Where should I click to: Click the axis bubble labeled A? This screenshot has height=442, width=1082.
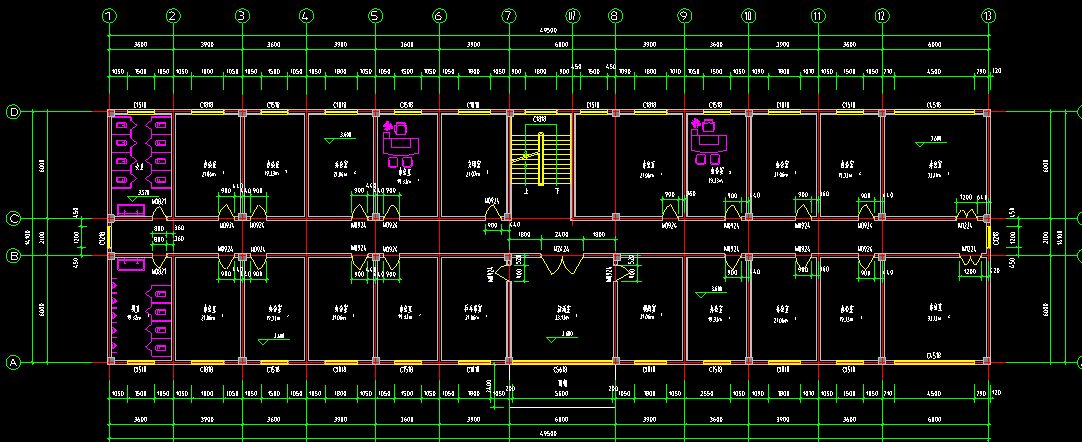pyautogui.click(x=12, y=362)
